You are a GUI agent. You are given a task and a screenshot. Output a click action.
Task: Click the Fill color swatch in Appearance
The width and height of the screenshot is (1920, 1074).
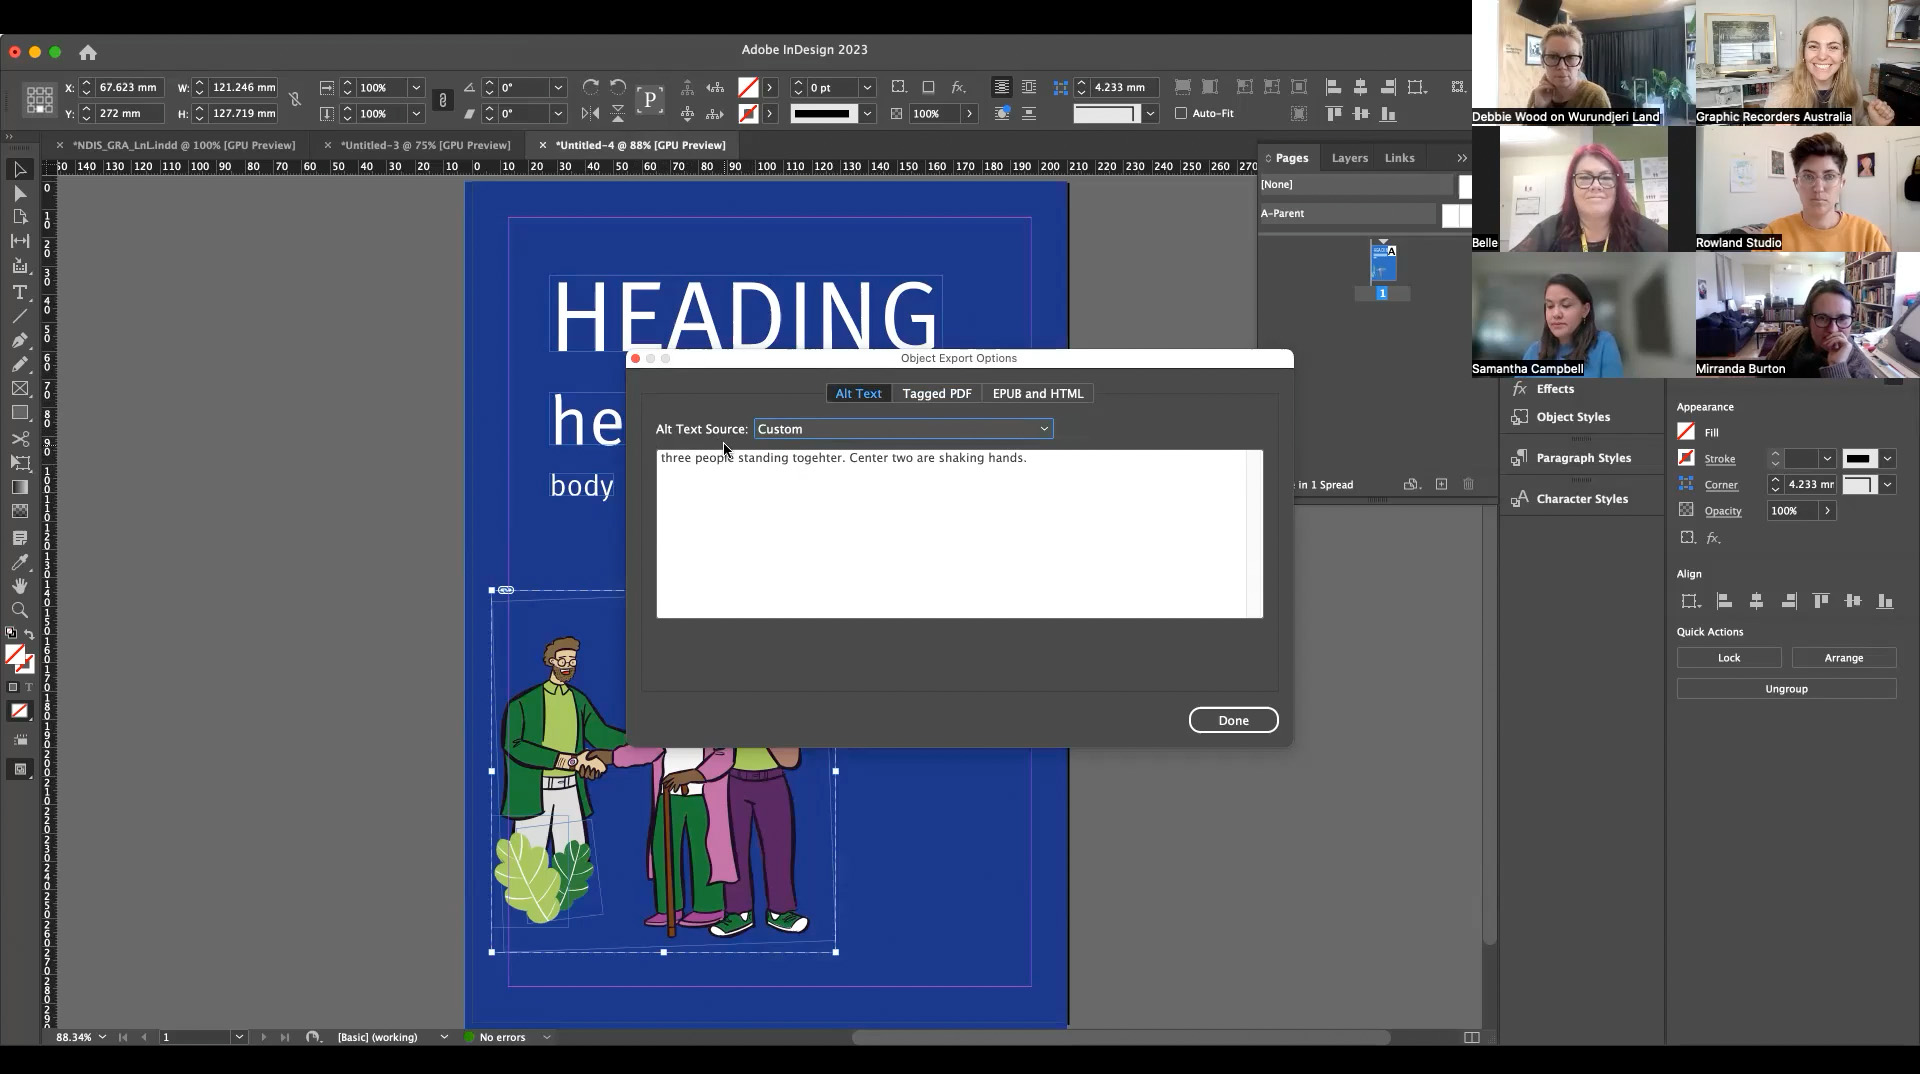[1686, 431]
